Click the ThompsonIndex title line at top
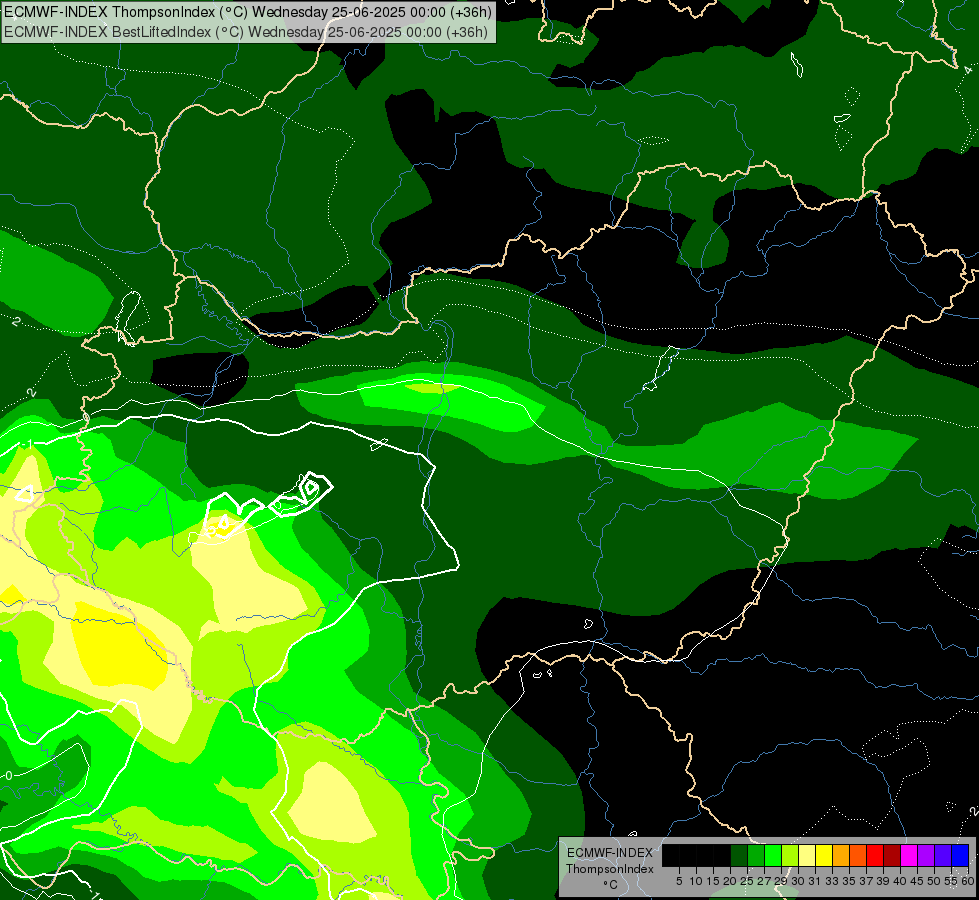 [247, 12]
